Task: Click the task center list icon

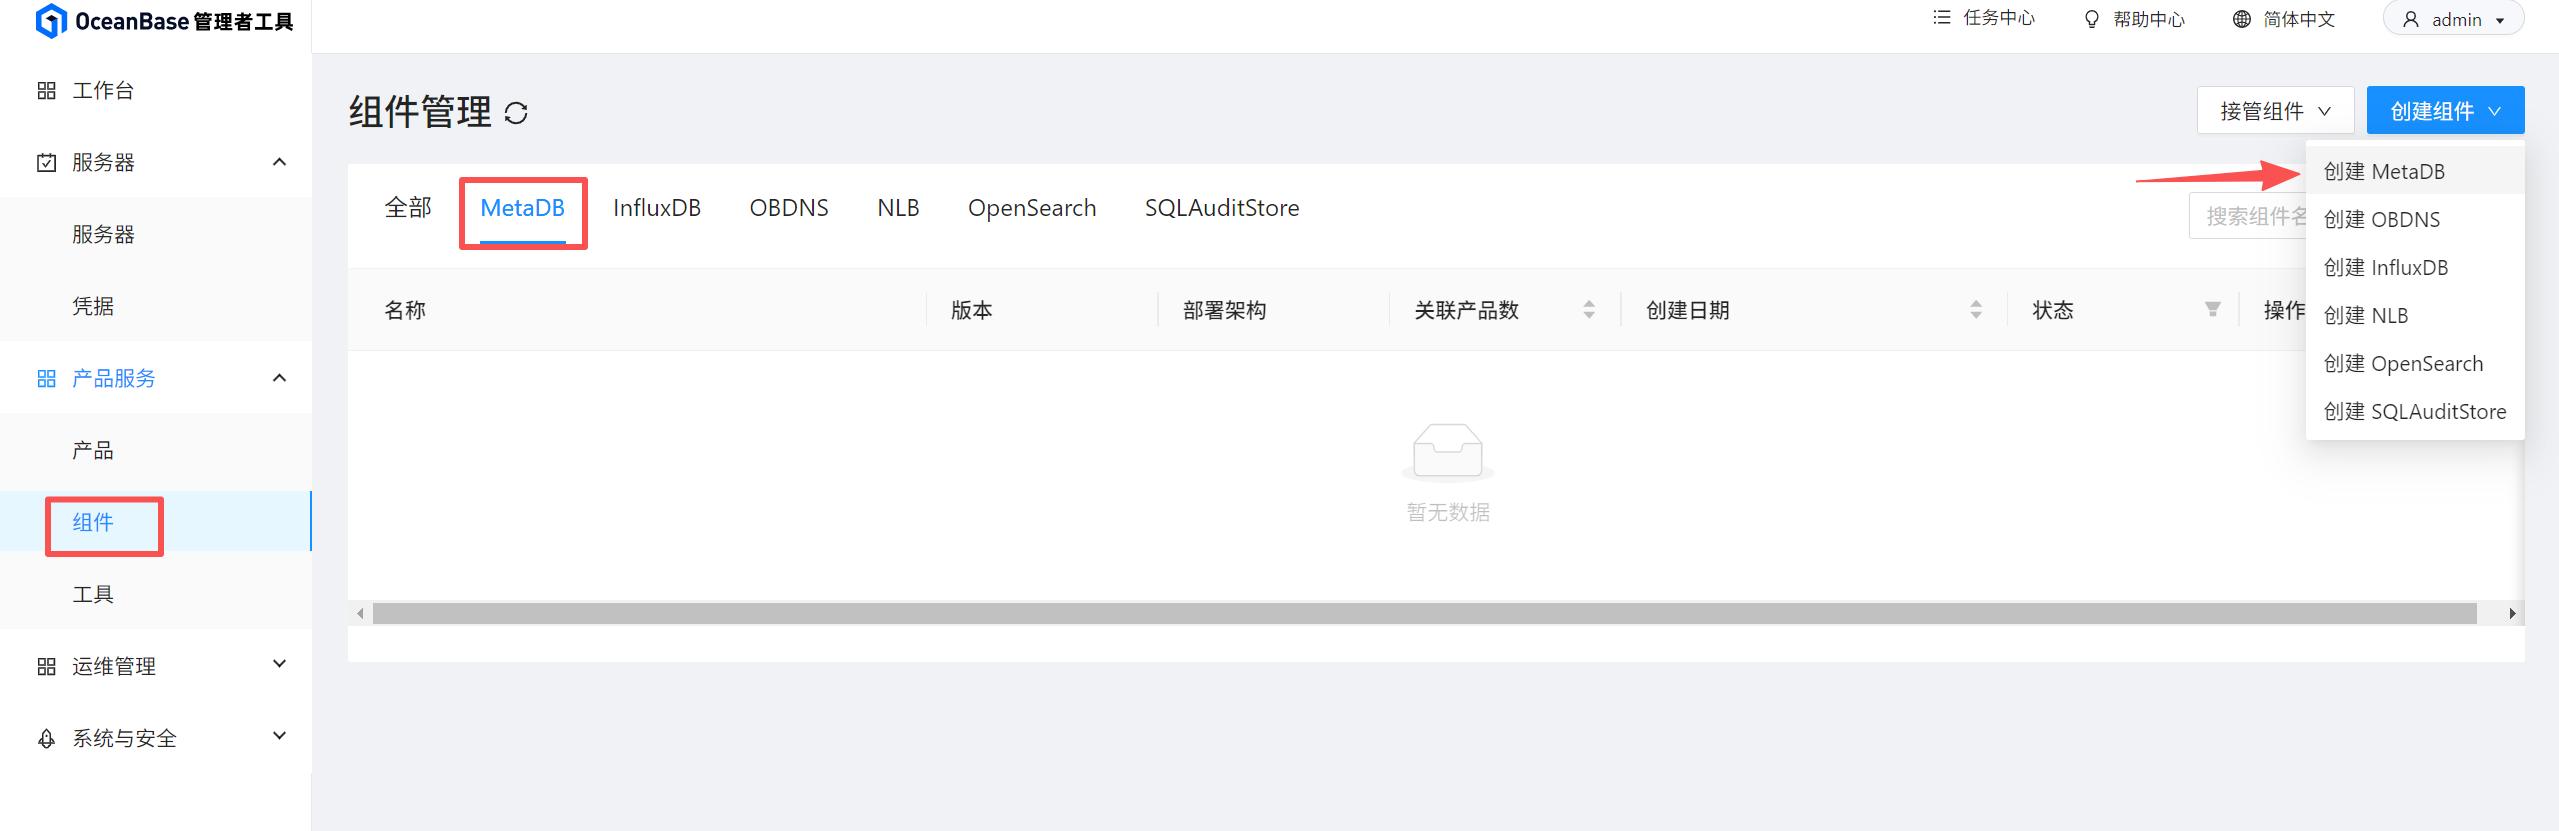Action: pyautogui.click(x=1942, y=18)
